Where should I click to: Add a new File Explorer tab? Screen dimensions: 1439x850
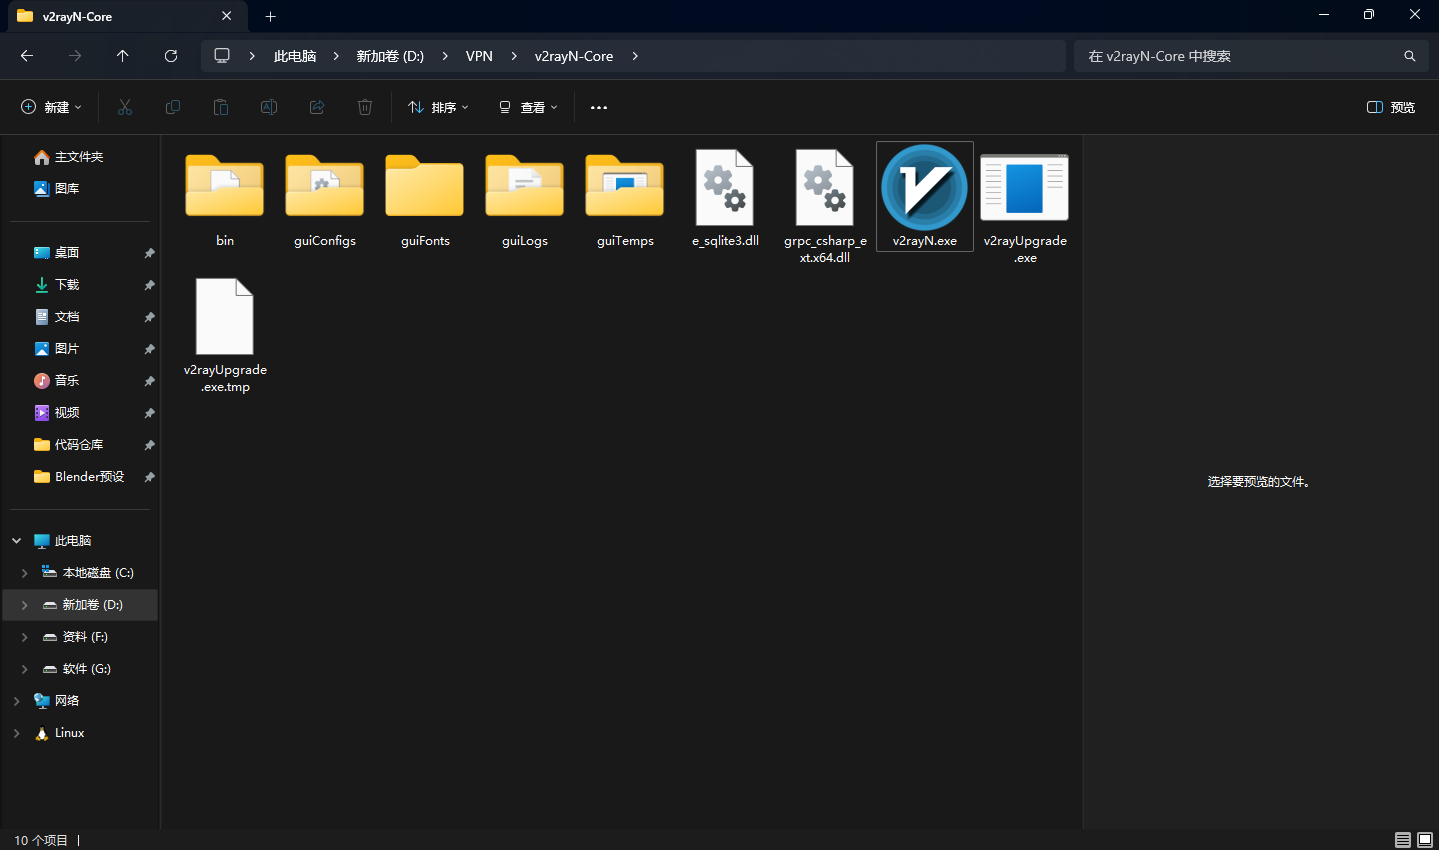(x=270, y=16)
